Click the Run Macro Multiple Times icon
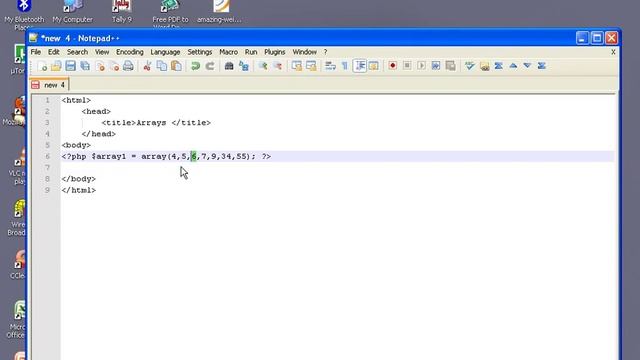Viewport: 640px width, 360px height. tap(436, 66)
